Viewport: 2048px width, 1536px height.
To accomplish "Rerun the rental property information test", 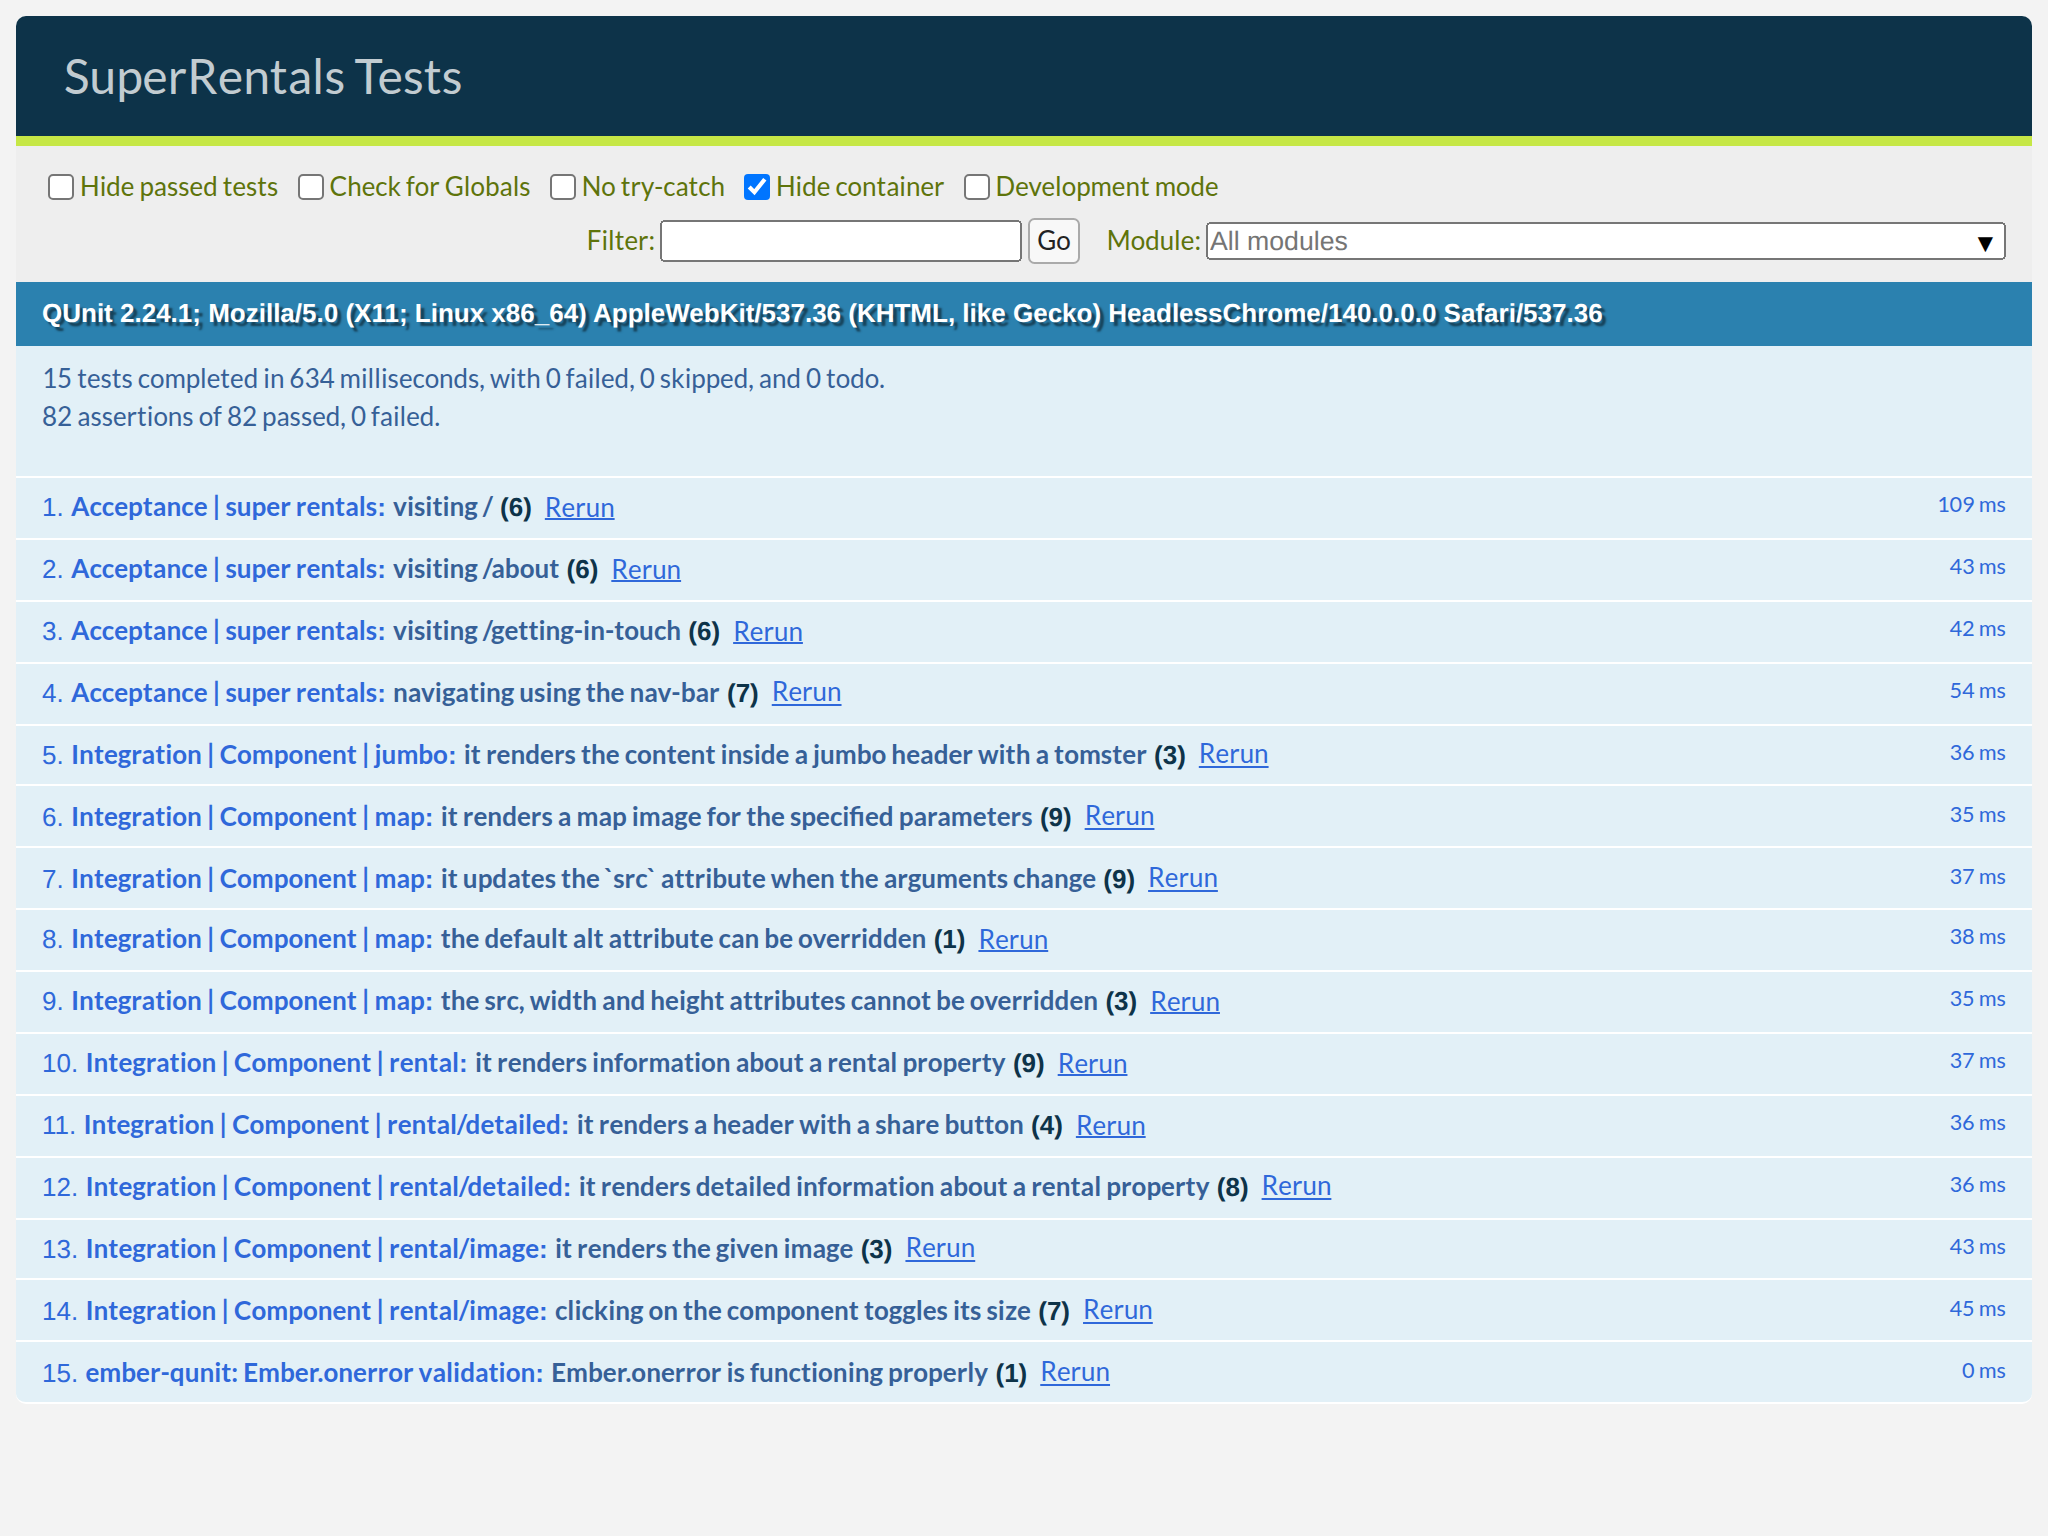I will point(1092,1063).
